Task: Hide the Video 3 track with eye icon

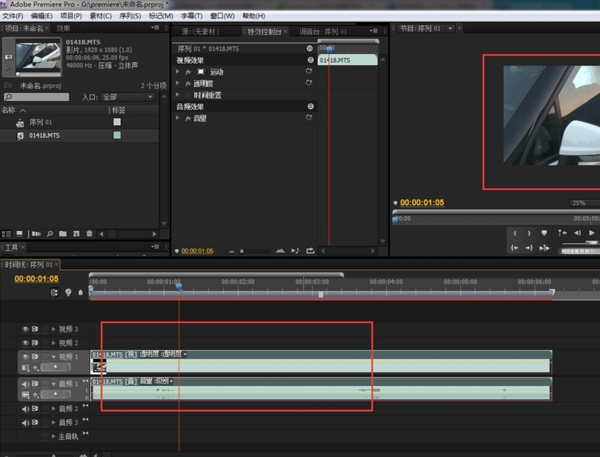Action: (26, 329)
